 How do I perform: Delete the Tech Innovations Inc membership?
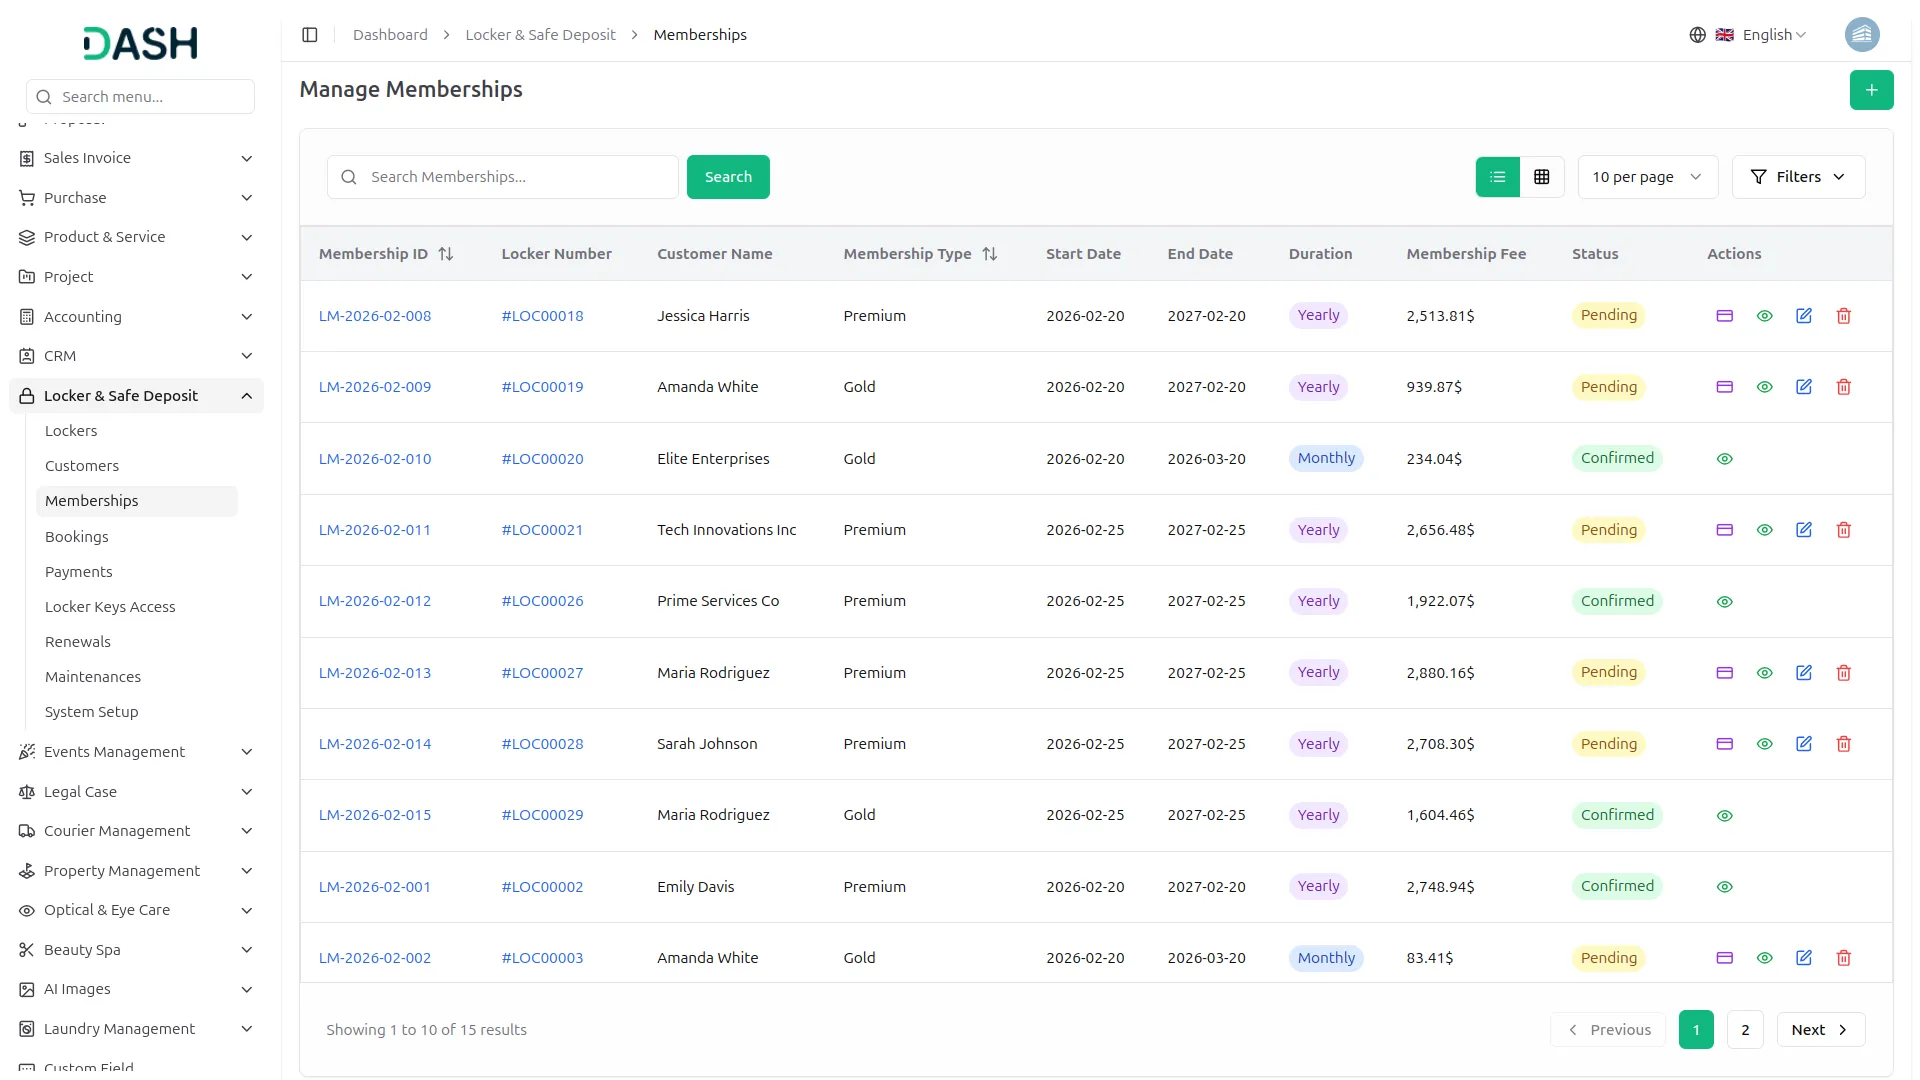1843,530
